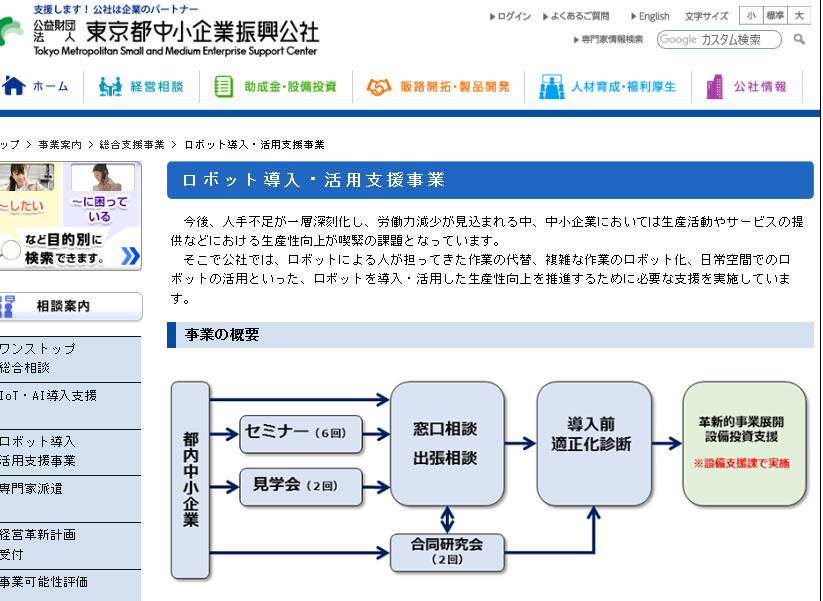This screenshot has width=823, height=601.
Task: Click 革新的事業展開設備投資支援 green box
Action: point(744,444)
